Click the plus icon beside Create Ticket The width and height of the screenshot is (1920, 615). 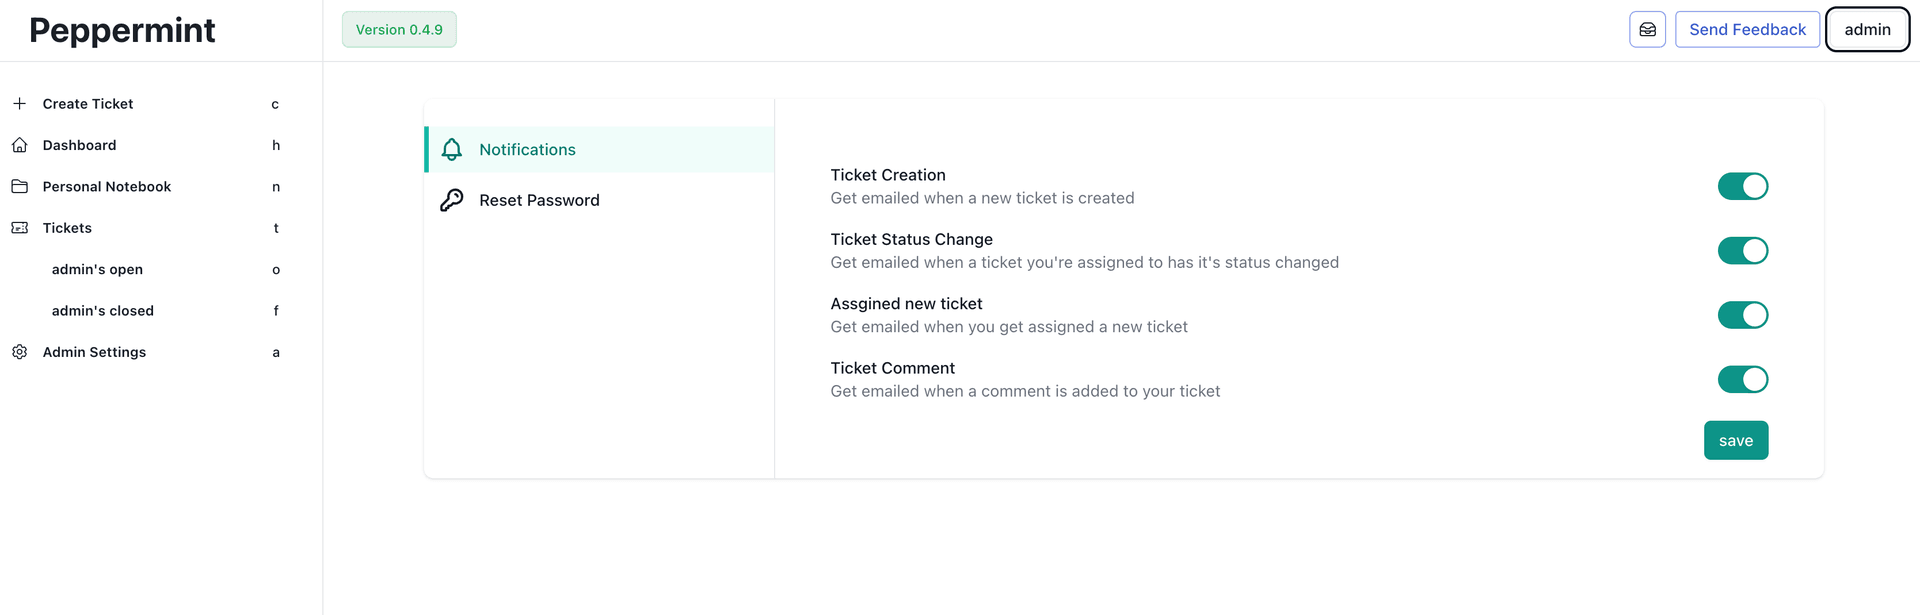(x=20, y=104)
